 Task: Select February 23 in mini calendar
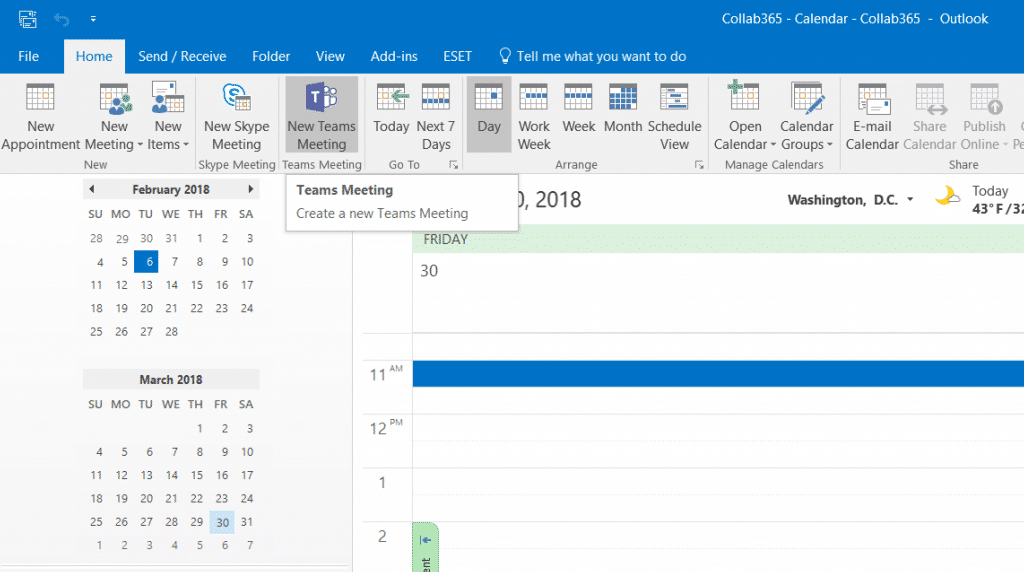coord(222,308)
